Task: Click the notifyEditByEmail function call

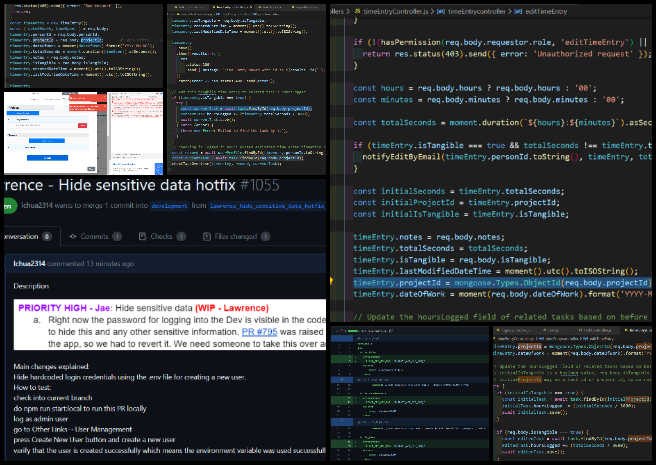Action: (506, 157)
